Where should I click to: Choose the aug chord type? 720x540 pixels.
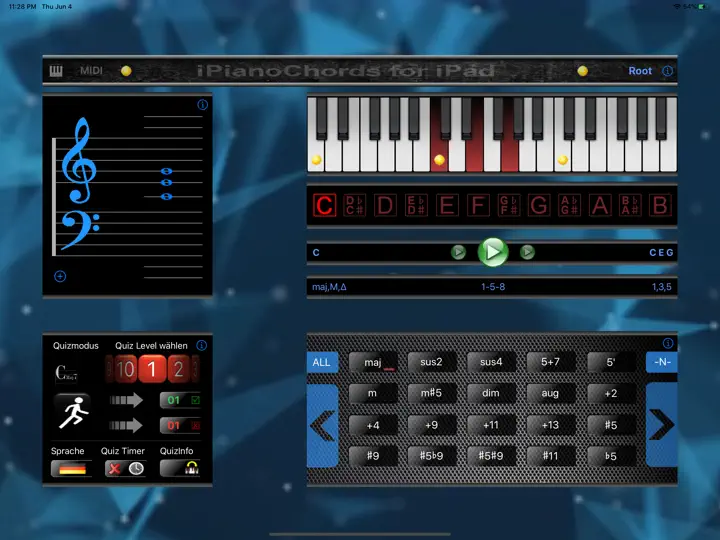[551, 394]
